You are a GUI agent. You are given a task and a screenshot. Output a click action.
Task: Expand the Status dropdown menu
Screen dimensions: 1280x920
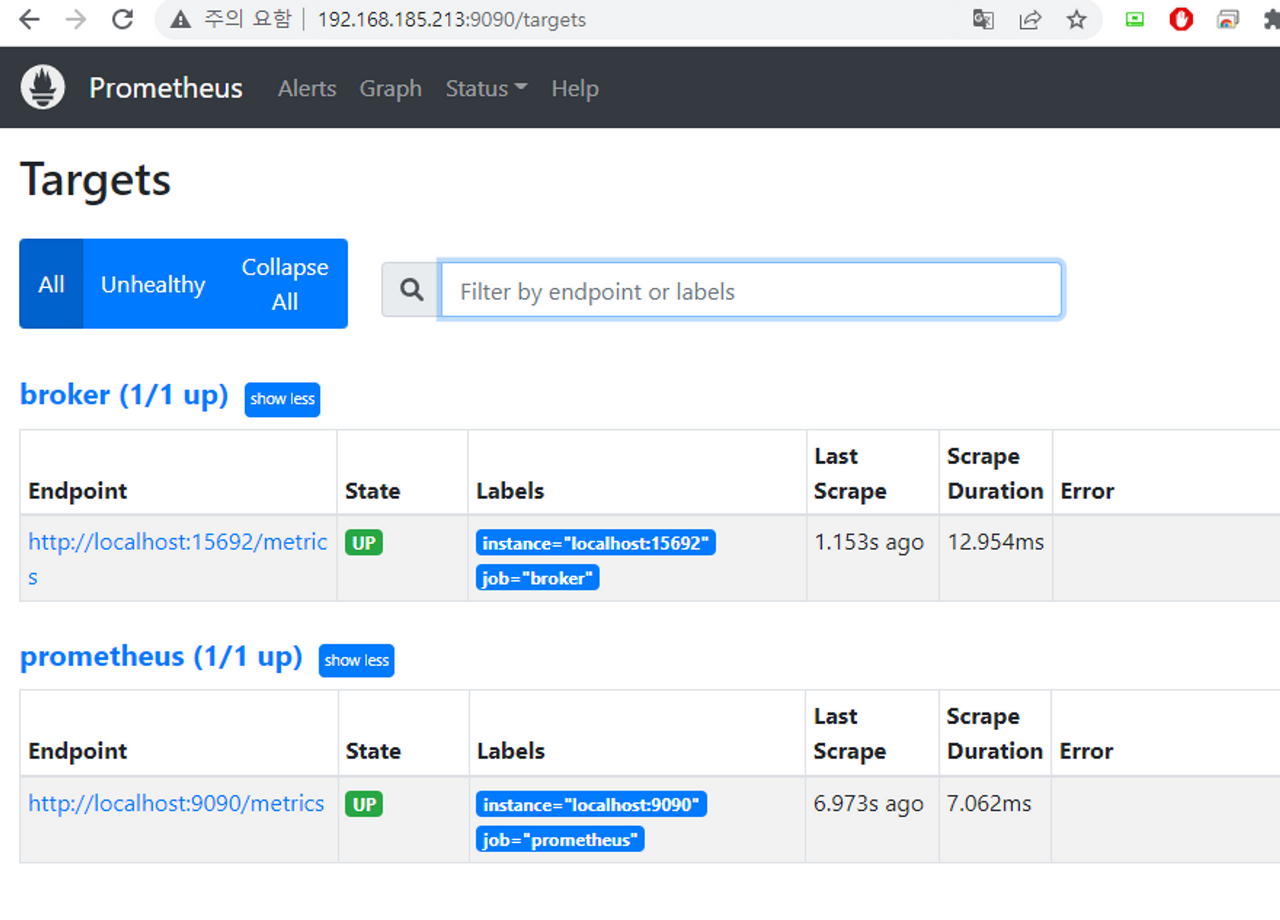pos(486,88)
